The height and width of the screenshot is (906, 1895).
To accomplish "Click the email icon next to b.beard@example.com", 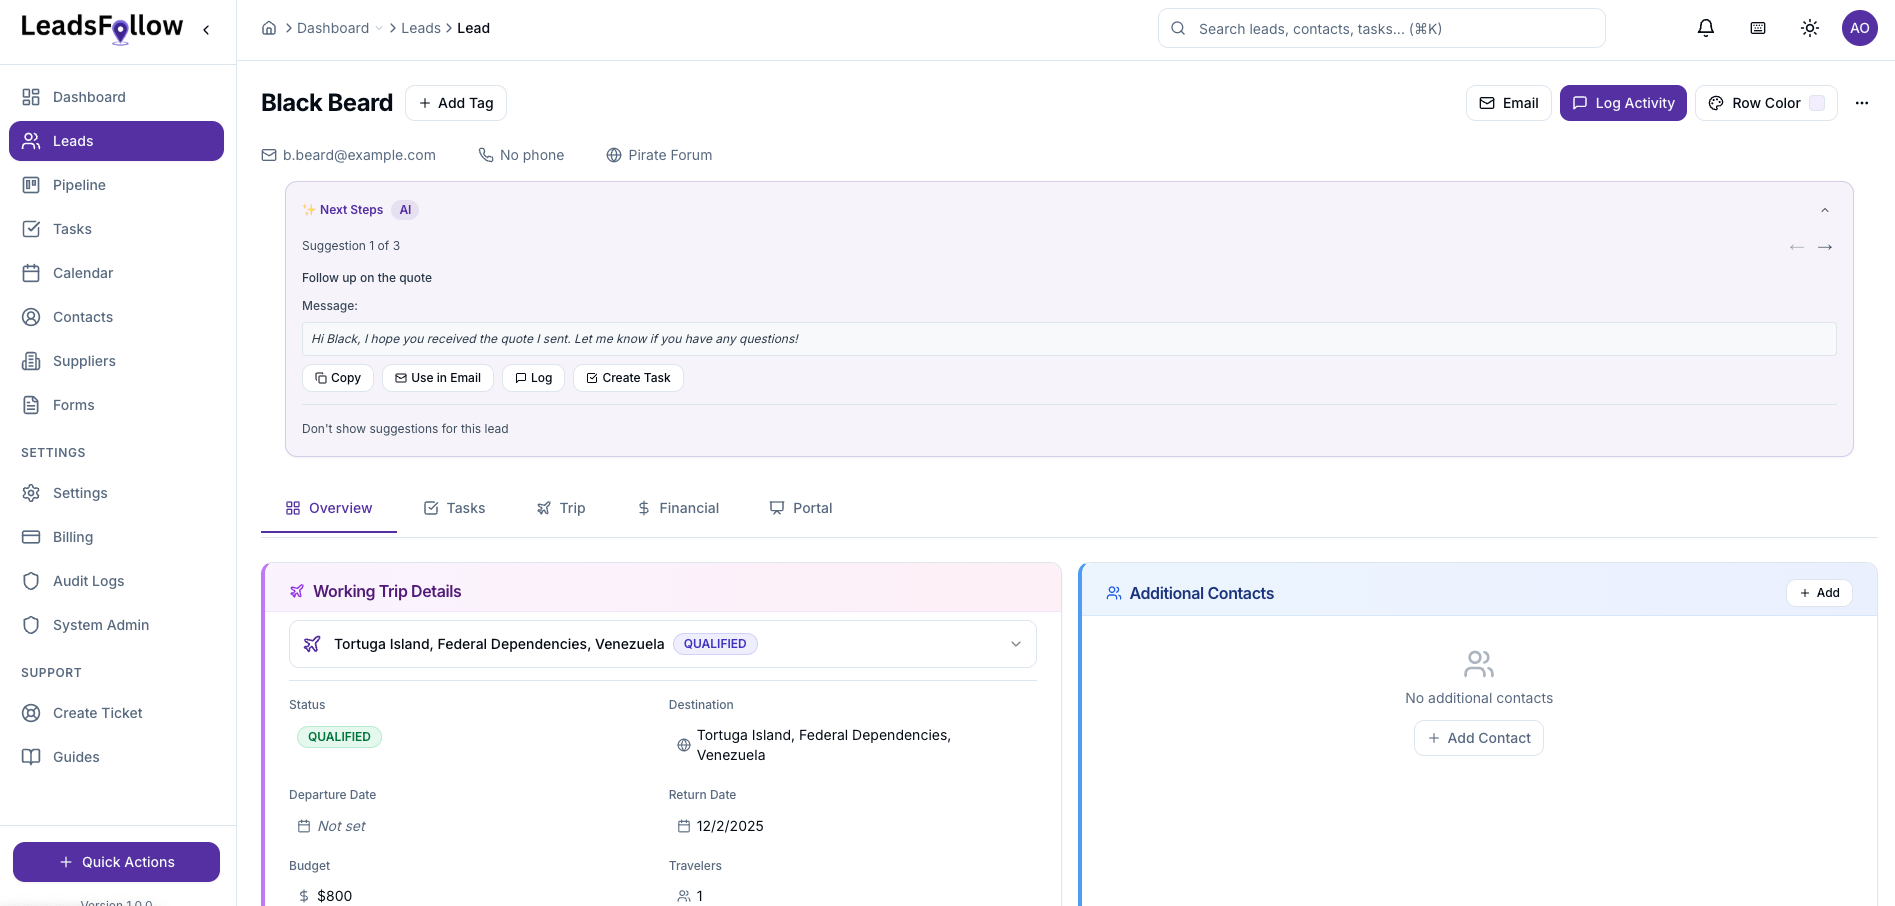I will pyautogui.click(x=268, y=155).
